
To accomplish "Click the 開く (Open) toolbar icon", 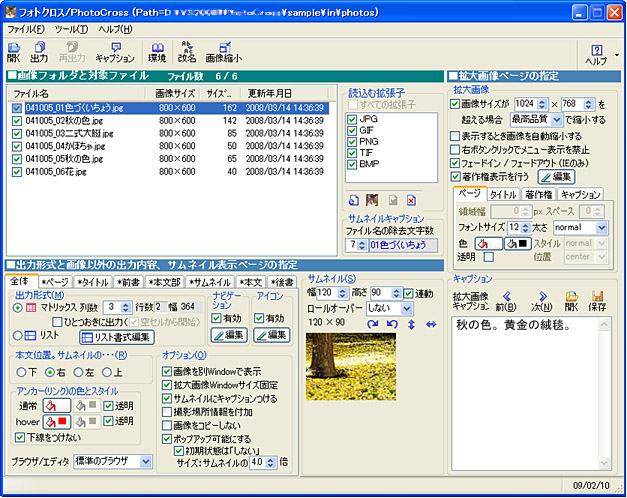I will (x=13, y=52).
